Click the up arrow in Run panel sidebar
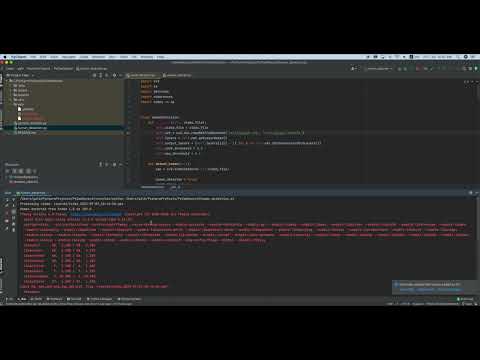This screenshot has width=480, height=360. click(14, 200)
